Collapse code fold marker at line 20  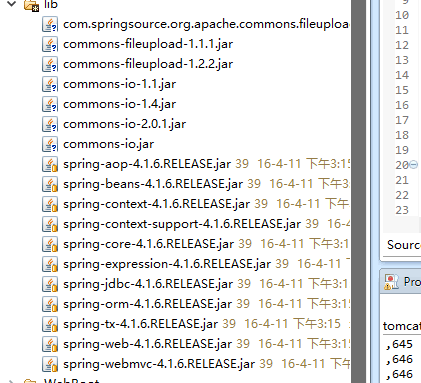[x=413, y=165]
